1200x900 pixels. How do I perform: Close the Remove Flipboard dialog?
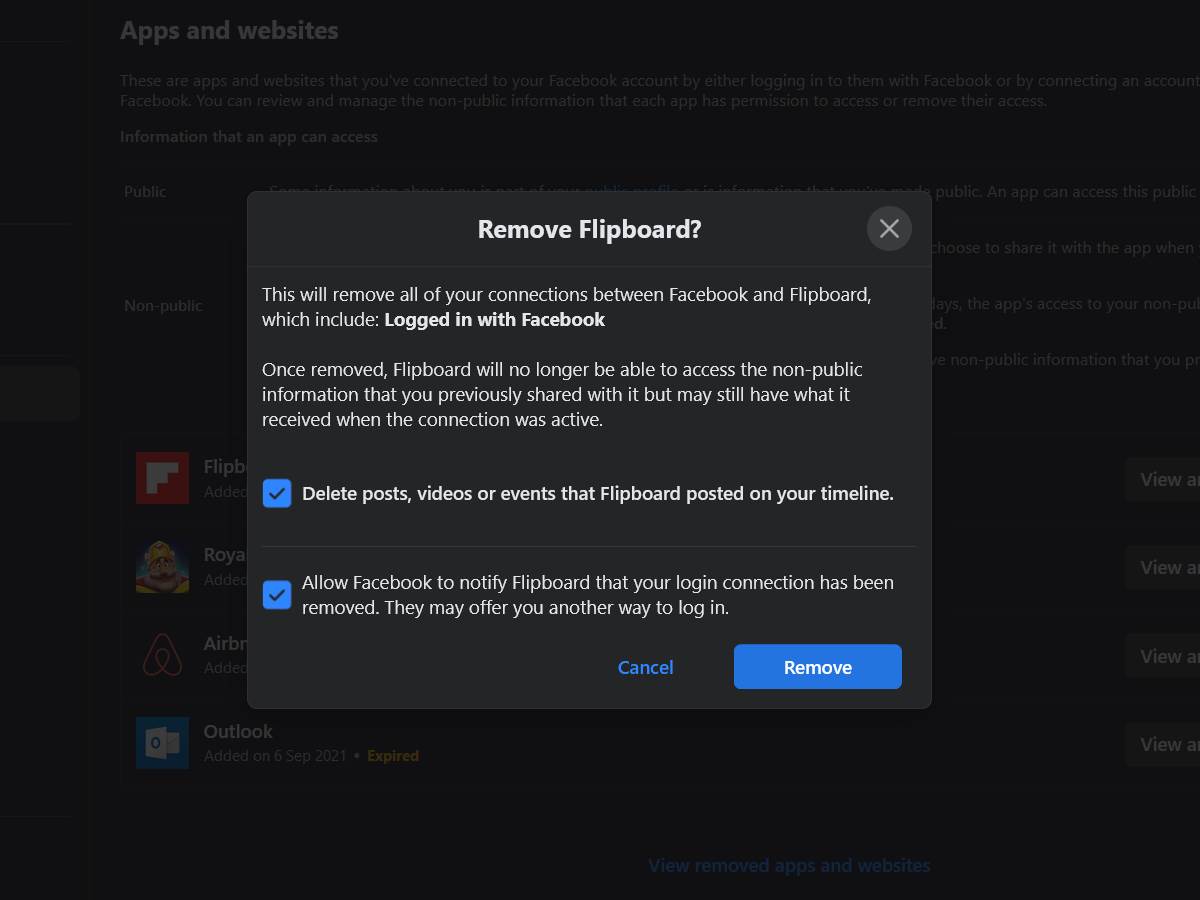889,228
